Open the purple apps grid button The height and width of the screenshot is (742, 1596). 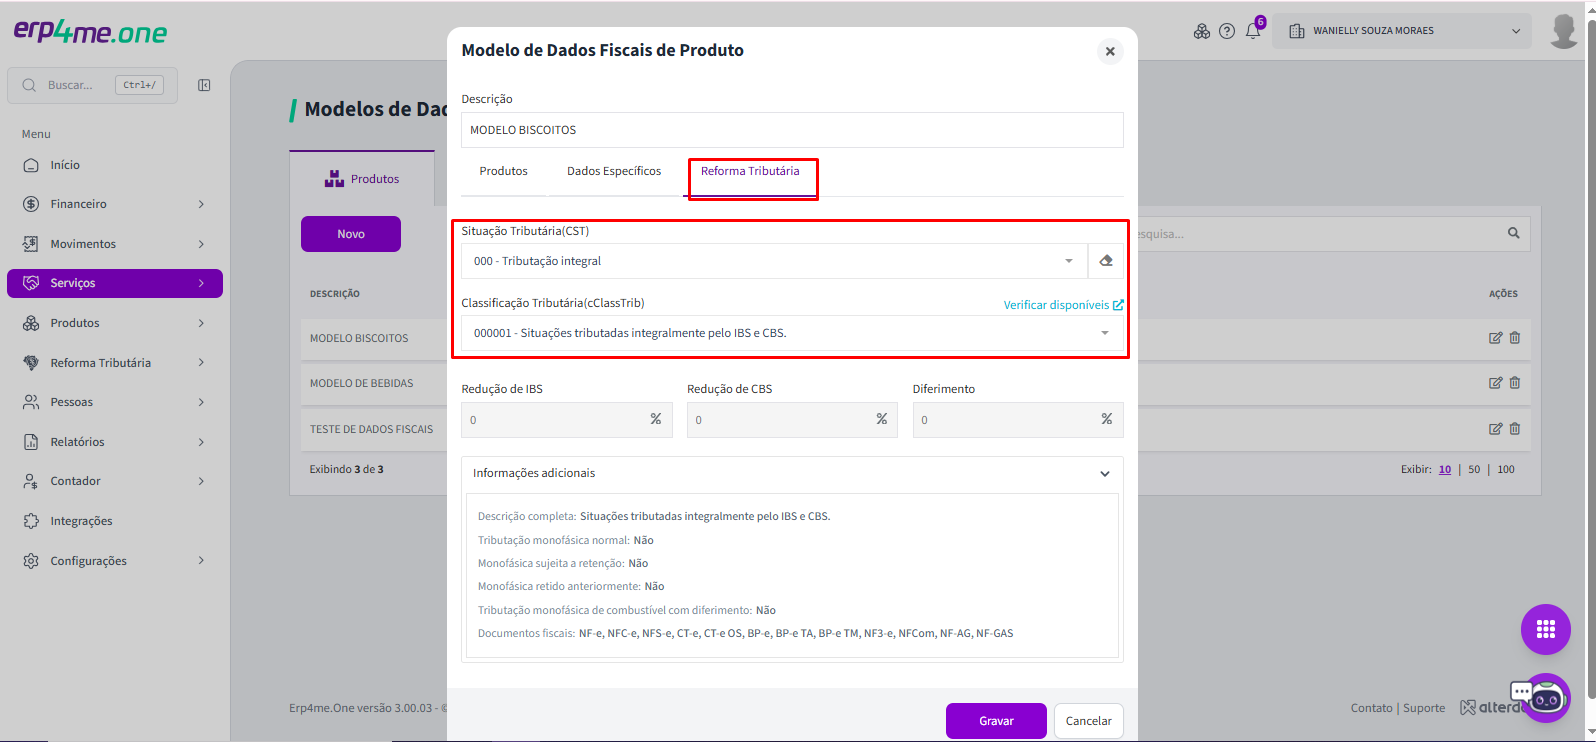[1545, 629]
